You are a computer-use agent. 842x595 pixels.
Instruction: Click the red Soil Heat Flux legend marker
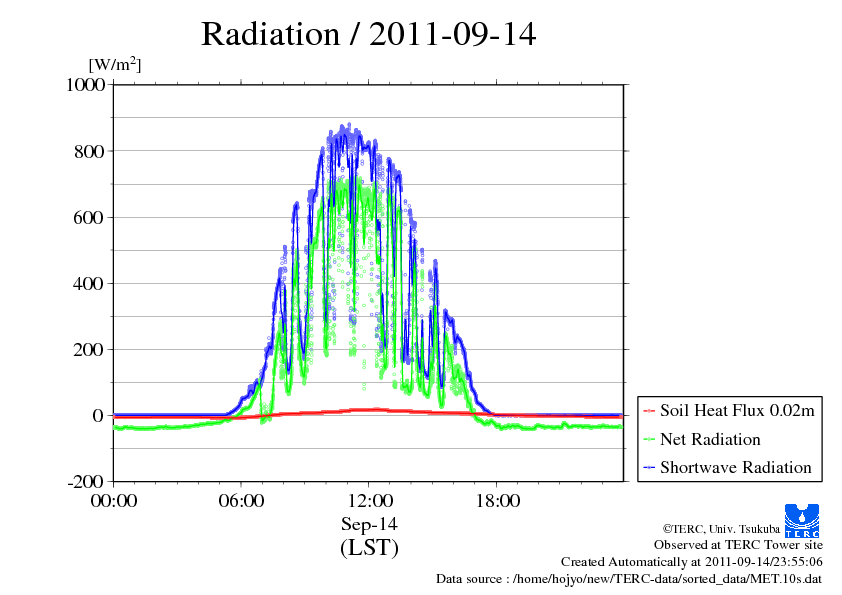(x=649, y=411)
